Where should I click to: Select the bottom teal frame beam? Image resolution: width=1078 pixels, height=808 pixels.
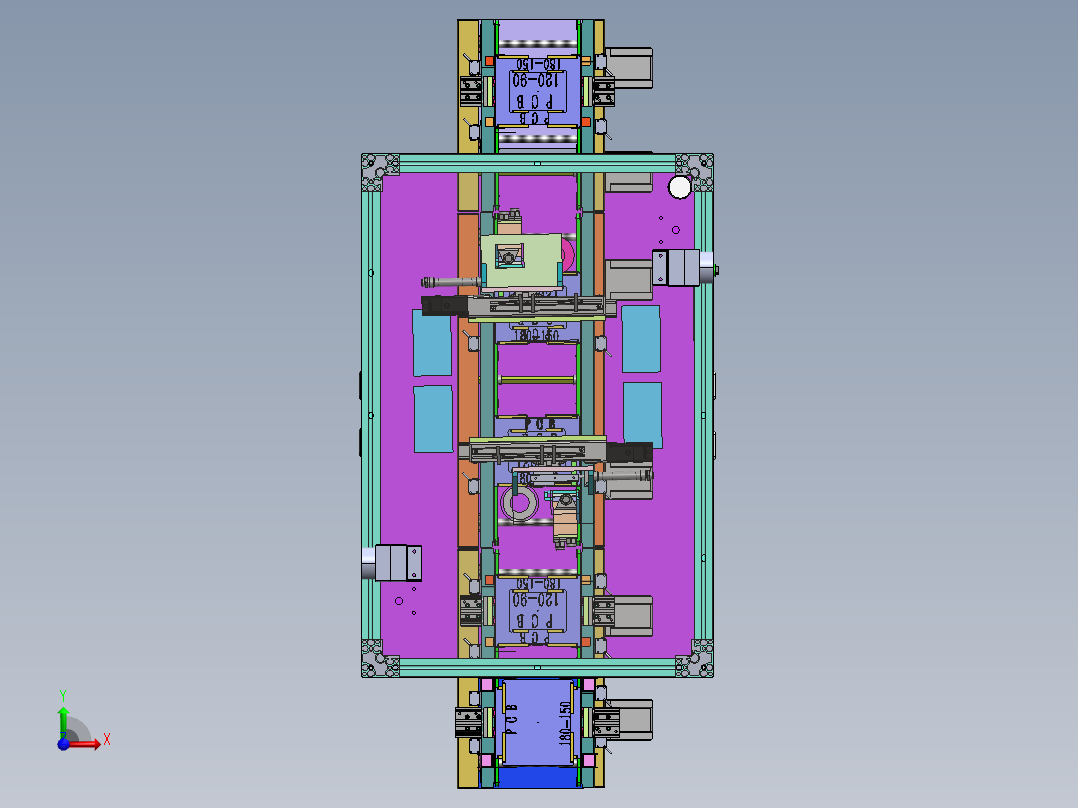(538, 667)
